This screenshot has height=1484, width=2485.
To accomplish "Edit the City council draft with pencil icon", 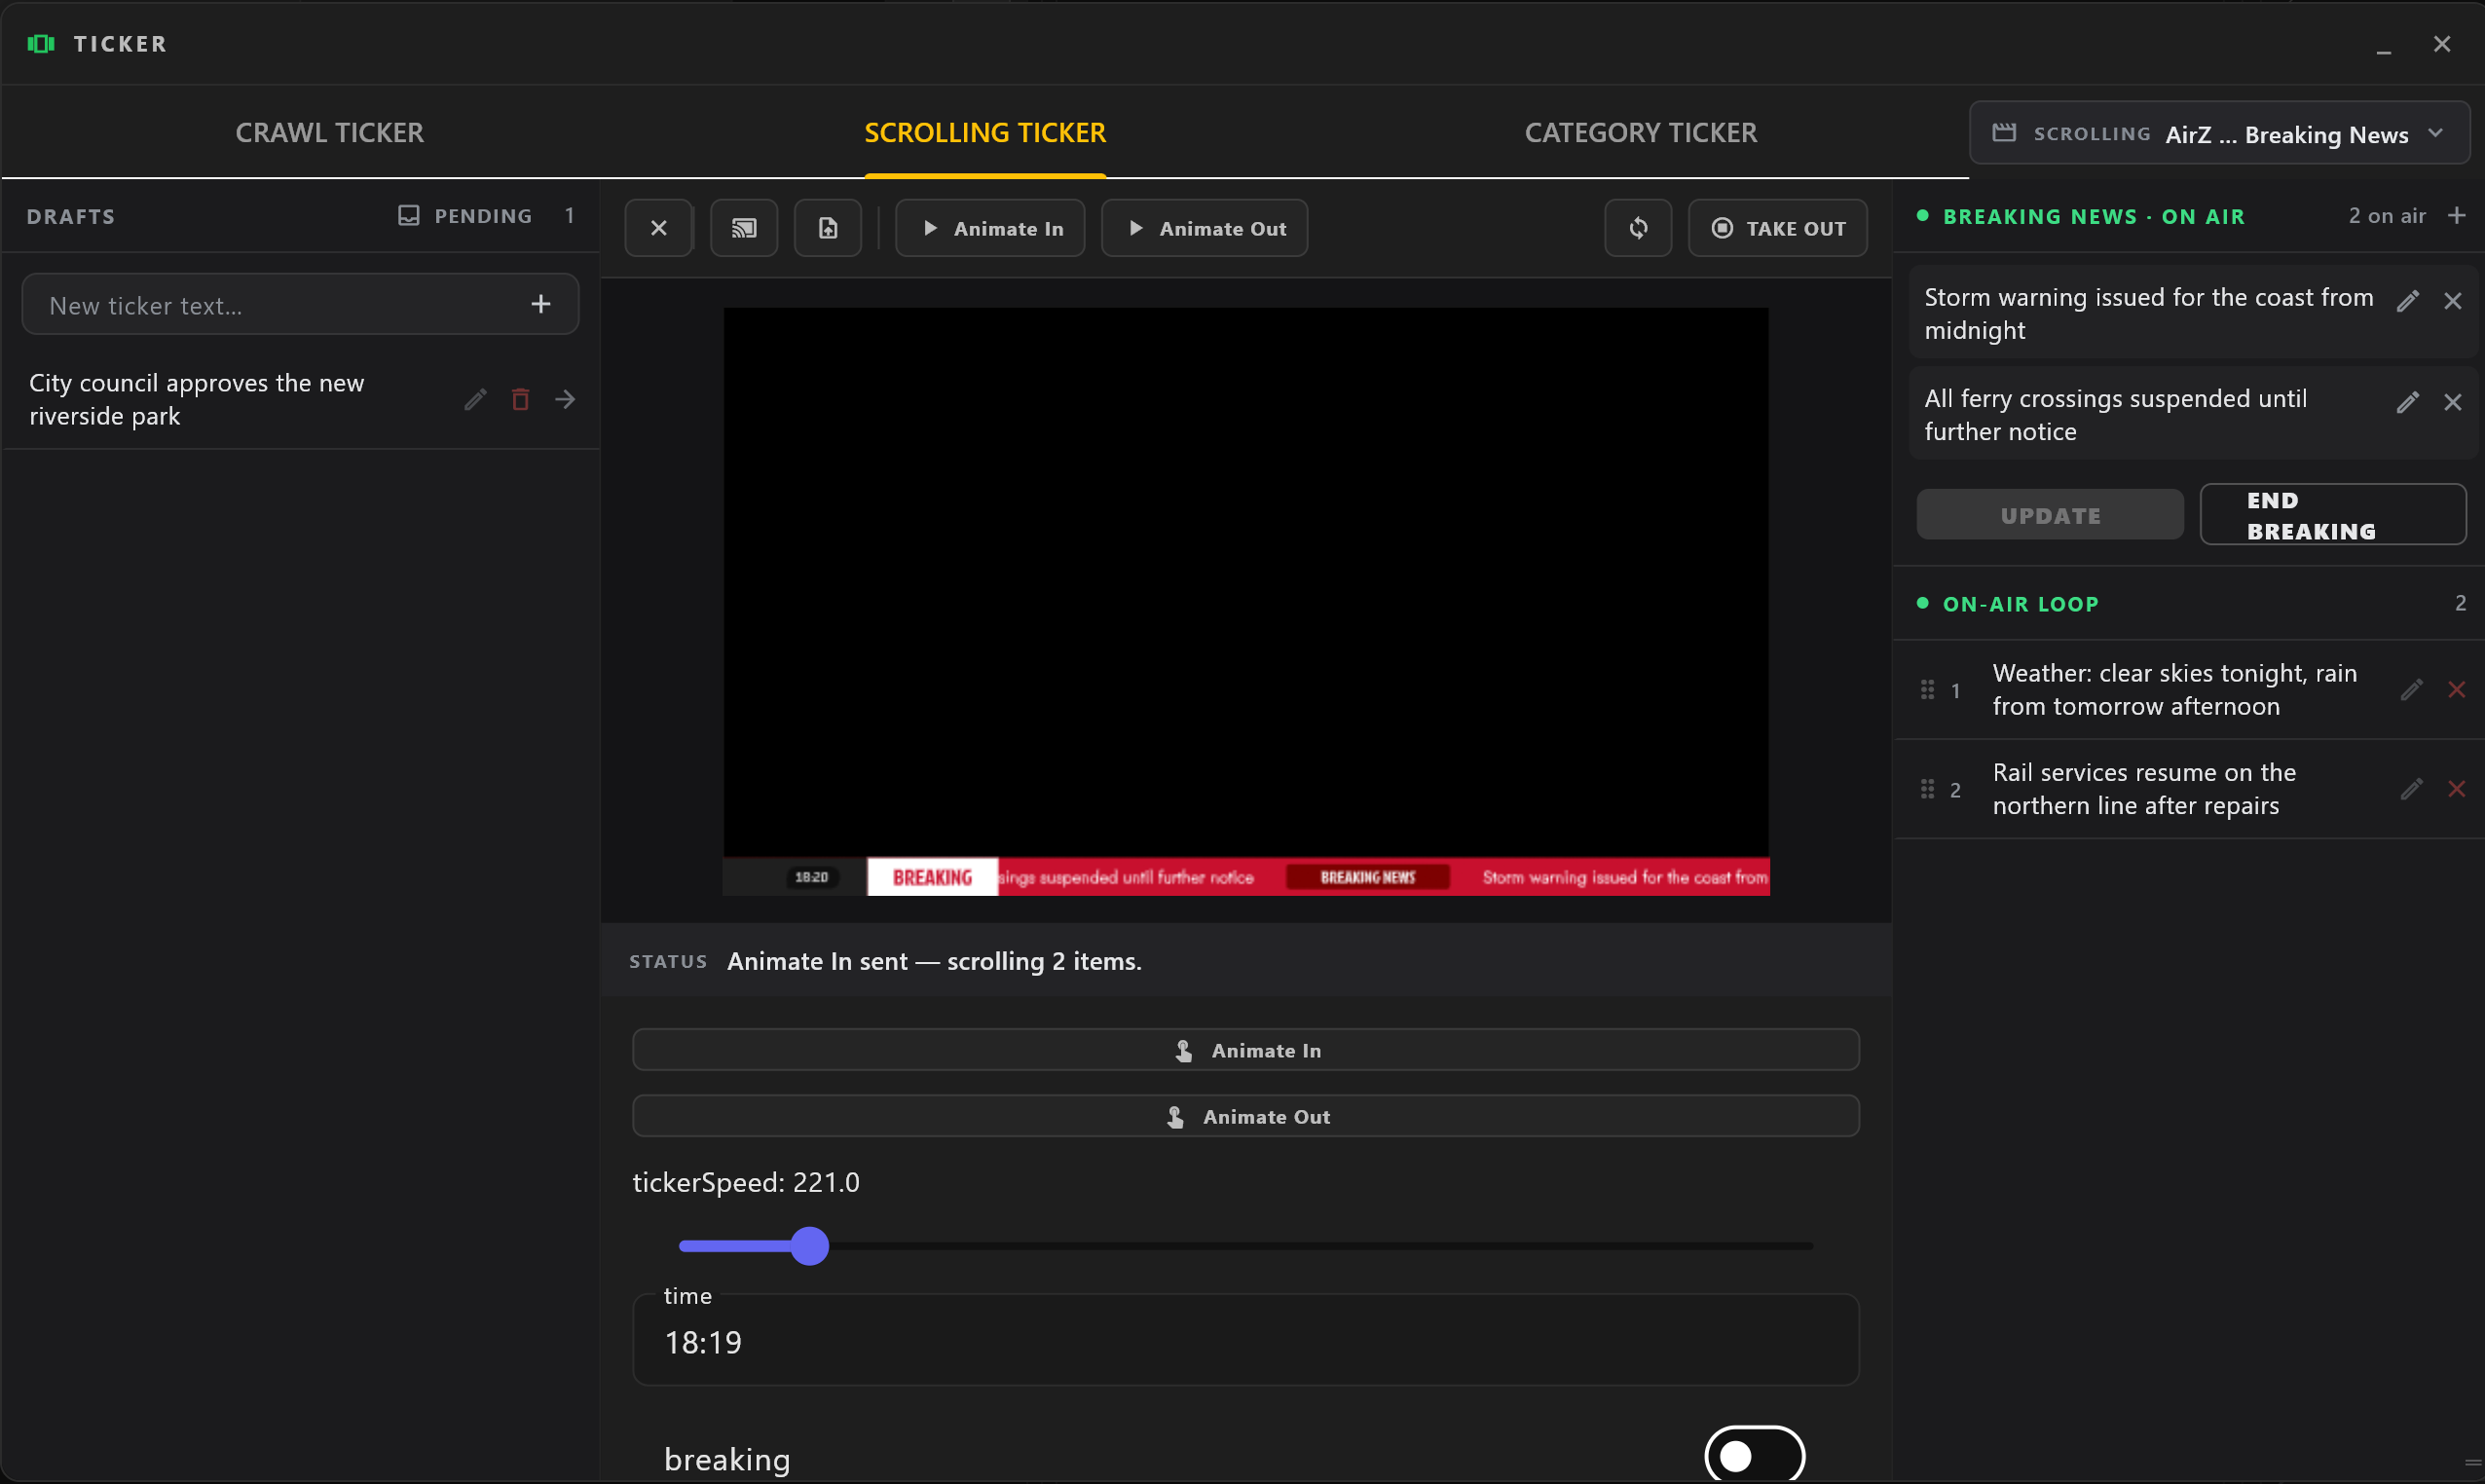I will pyautogui.click(x=475, y=400).
